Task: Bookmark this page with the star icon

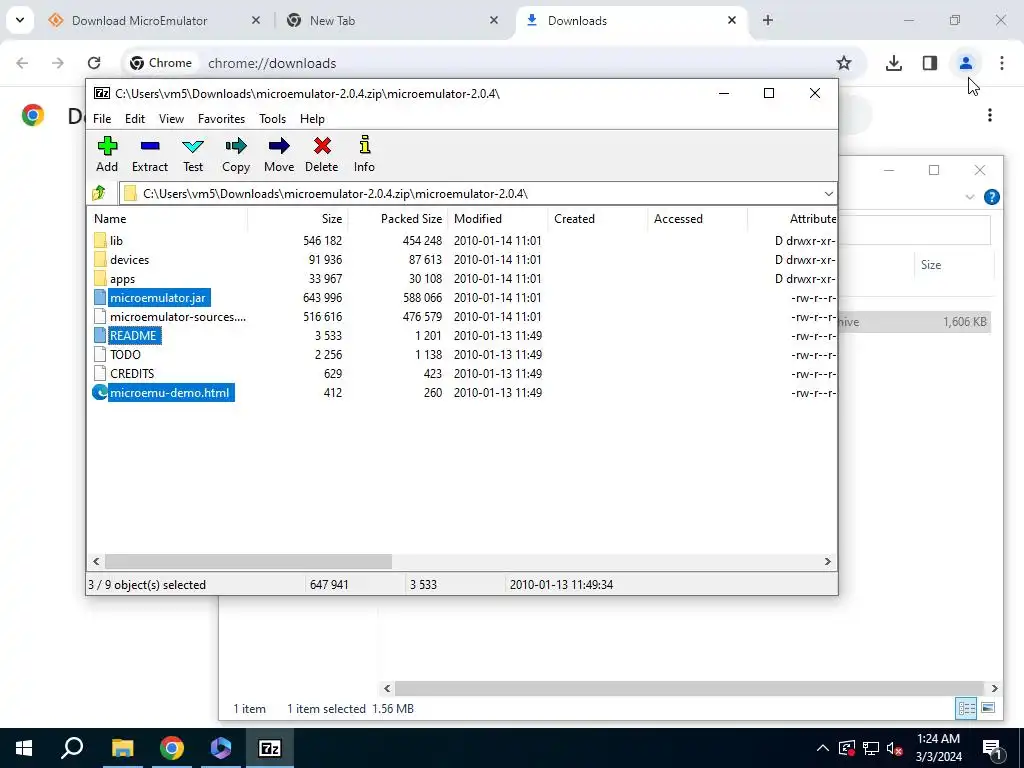Action: point(844,63)
